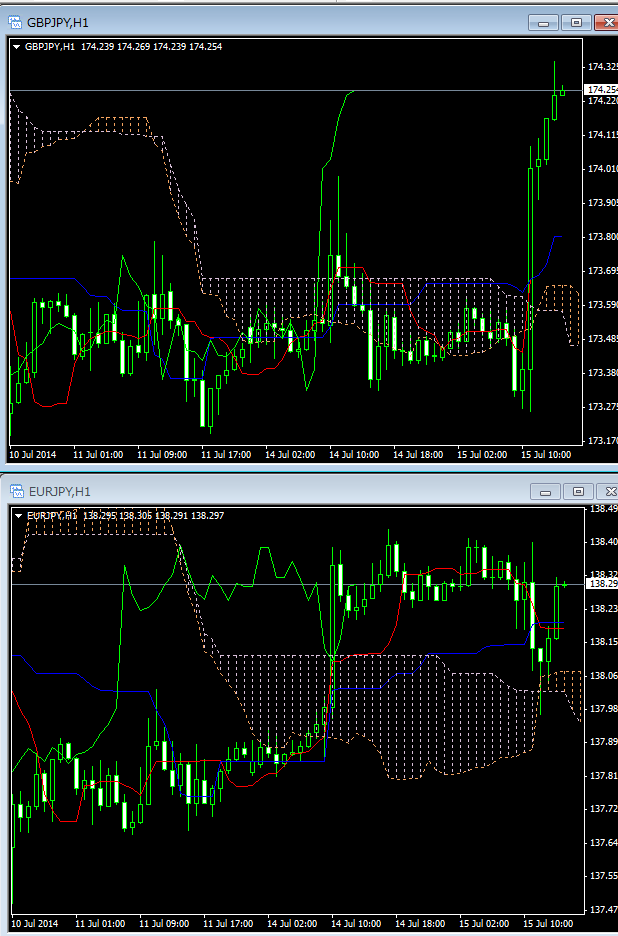Image resolution: width=618 pixels, height=936 pixels.
Task: Minimize the EURJPY,H1 chart window
Action: click(x=545, y=491)
